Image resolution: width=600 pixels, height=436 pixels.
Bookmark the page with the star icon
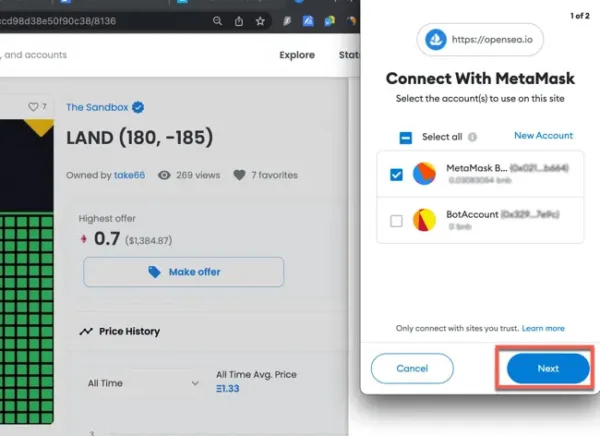260,21
